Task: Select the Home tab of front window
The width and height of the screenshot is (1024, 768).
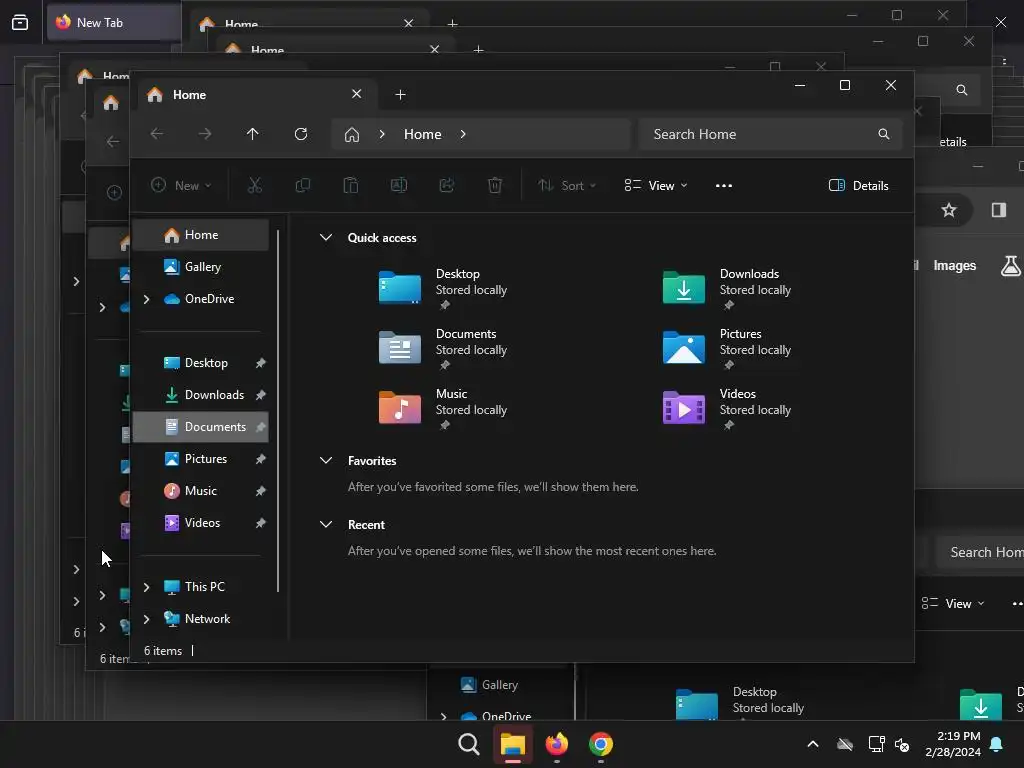Action: tap(255, 95)
